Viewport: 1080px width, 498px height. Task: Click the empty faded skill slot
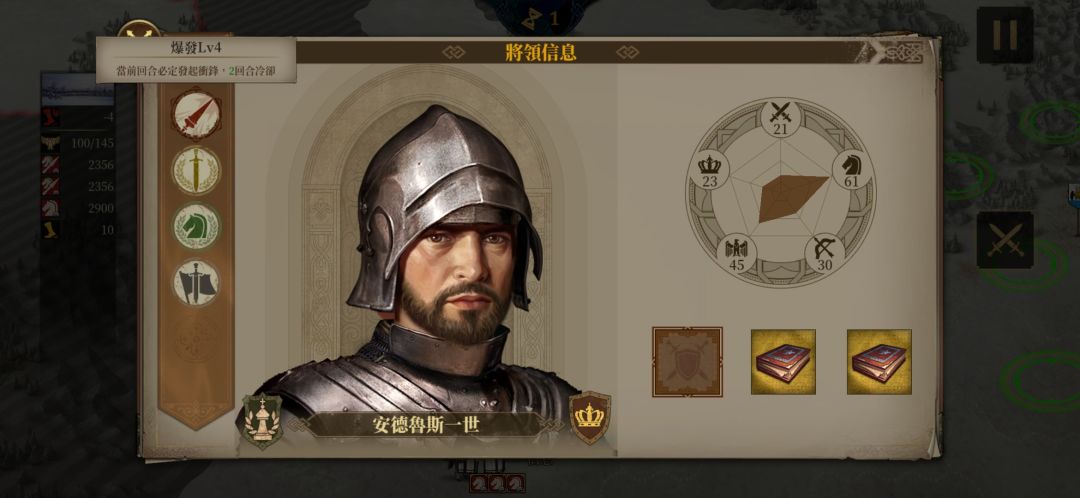(x=196, y=340)
